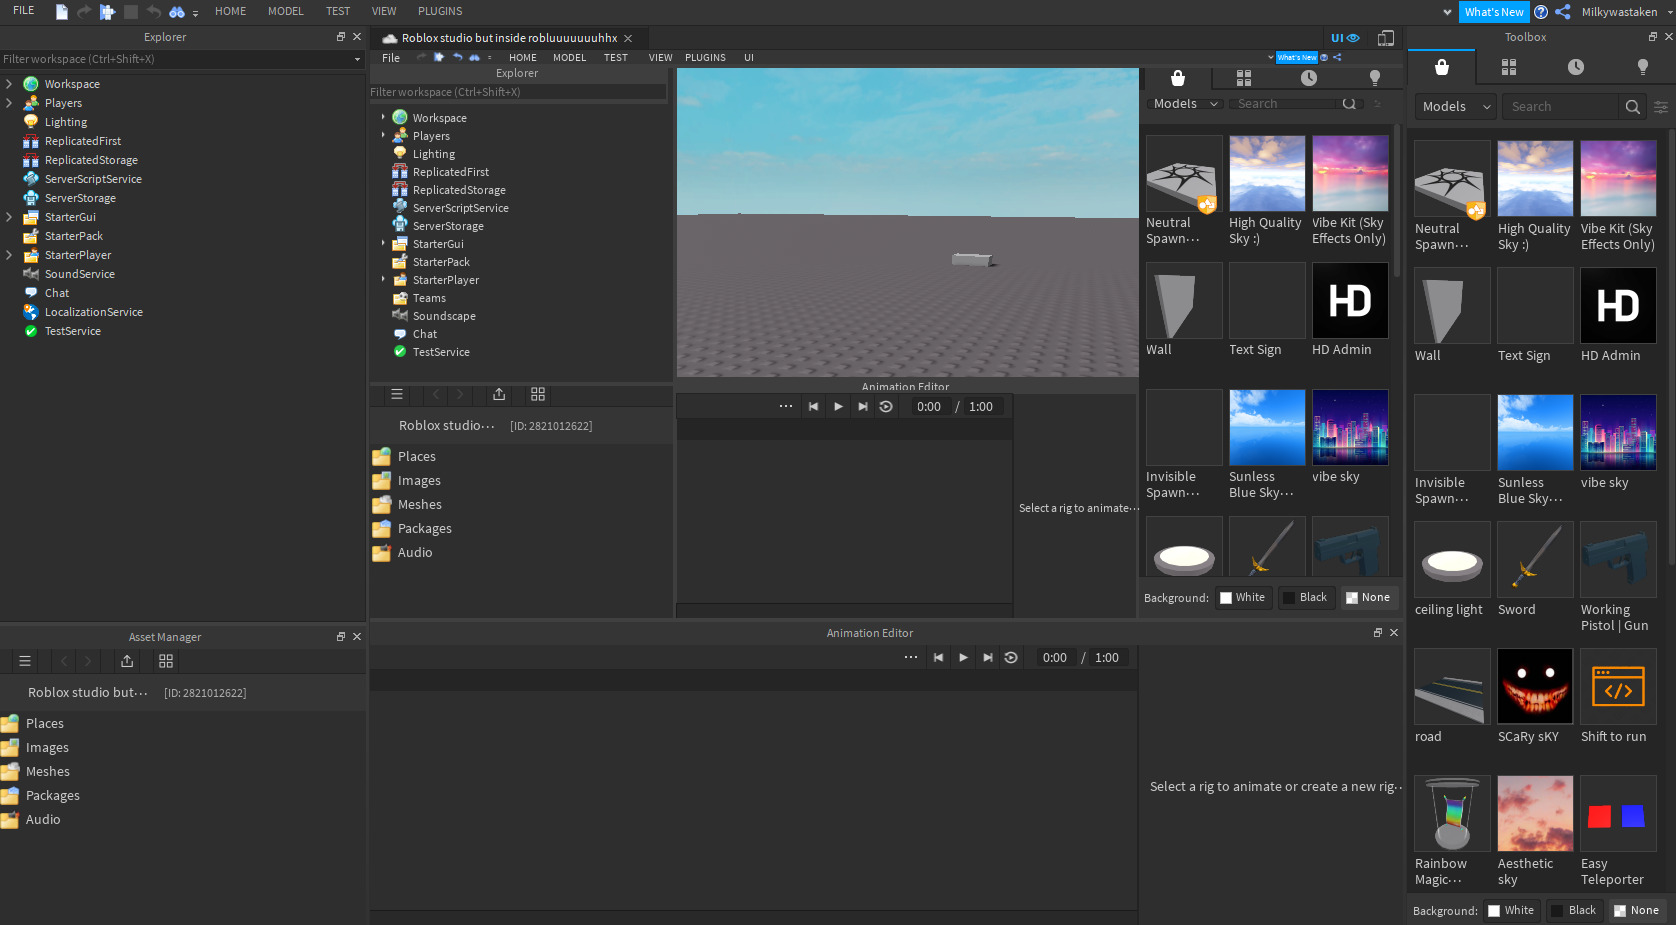1676x925 pixels.
Task: Open the Models category dropdown in main Toolbox
Action: (1455, 106)
